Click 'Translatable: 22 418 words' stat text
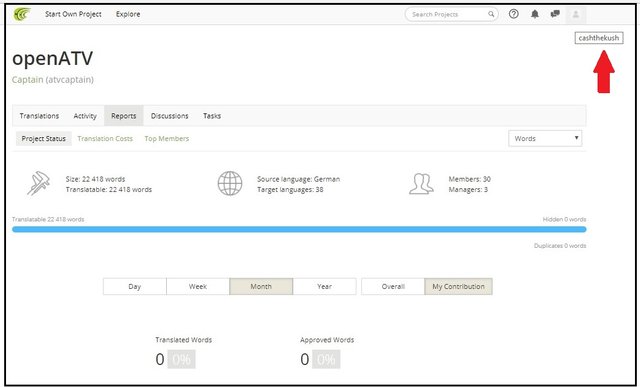The height and width of the screenshot is (387, 640). (109, 190)
